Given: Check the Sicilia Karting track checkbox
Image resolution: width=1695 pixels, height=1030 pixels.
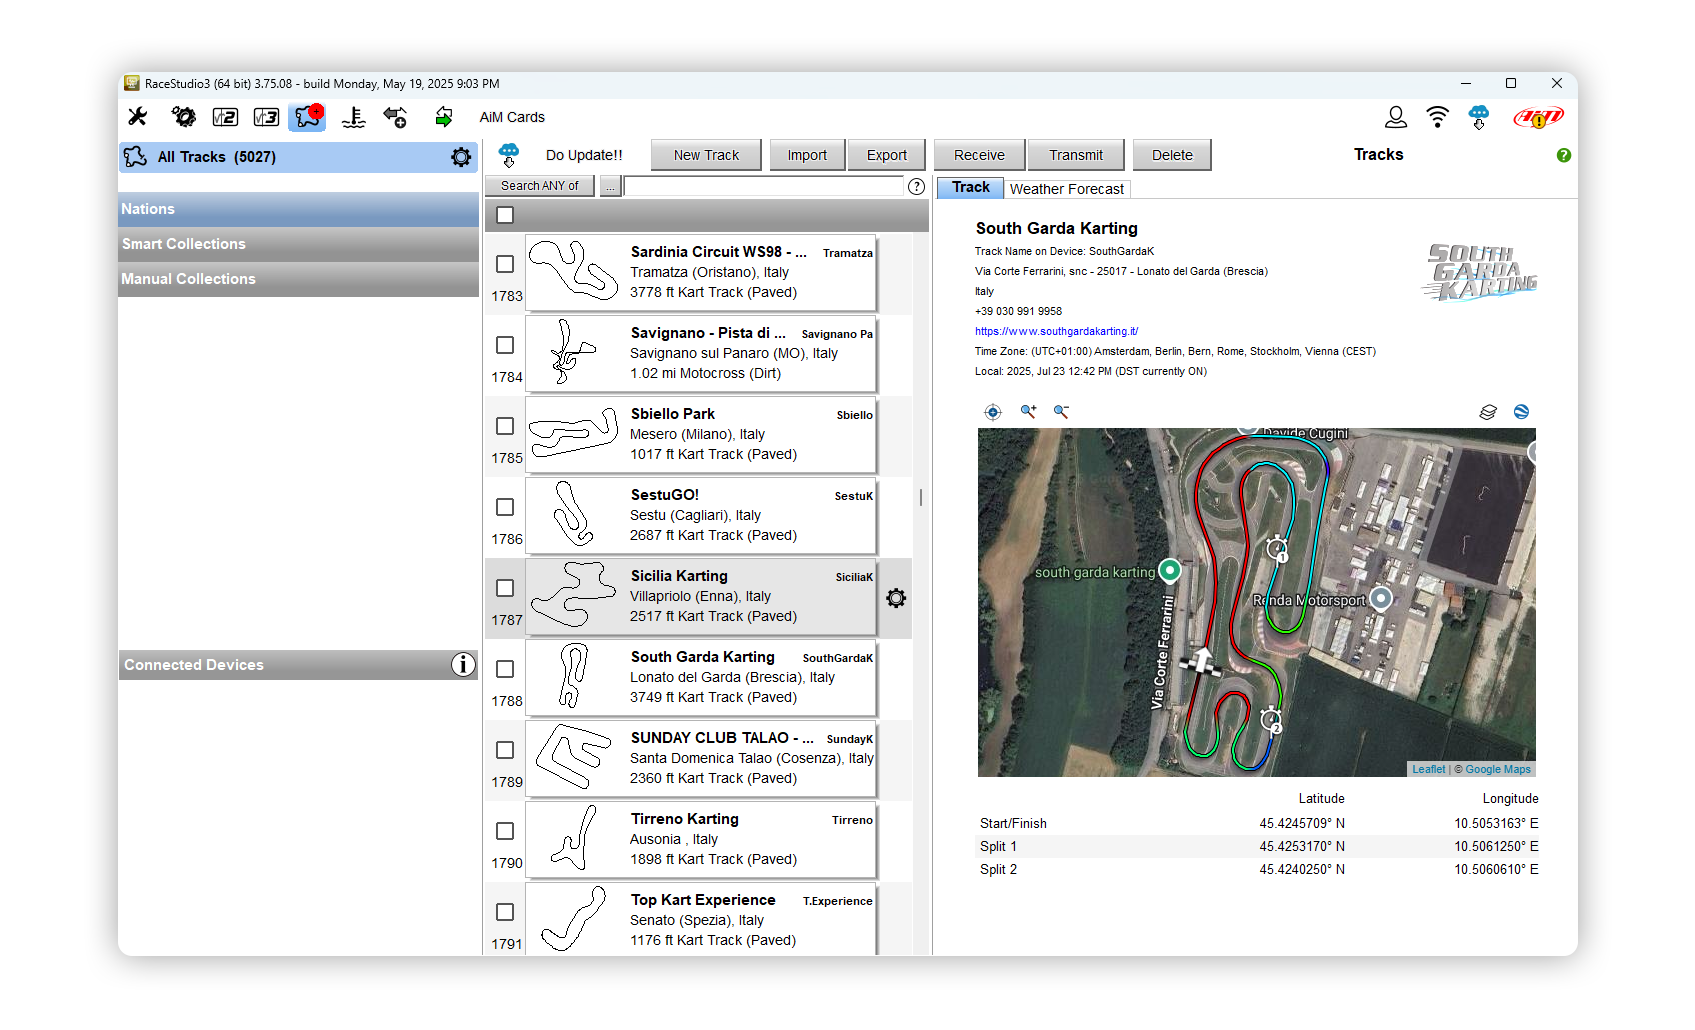Looking at the screenshot, I should [x=505, y=588].
